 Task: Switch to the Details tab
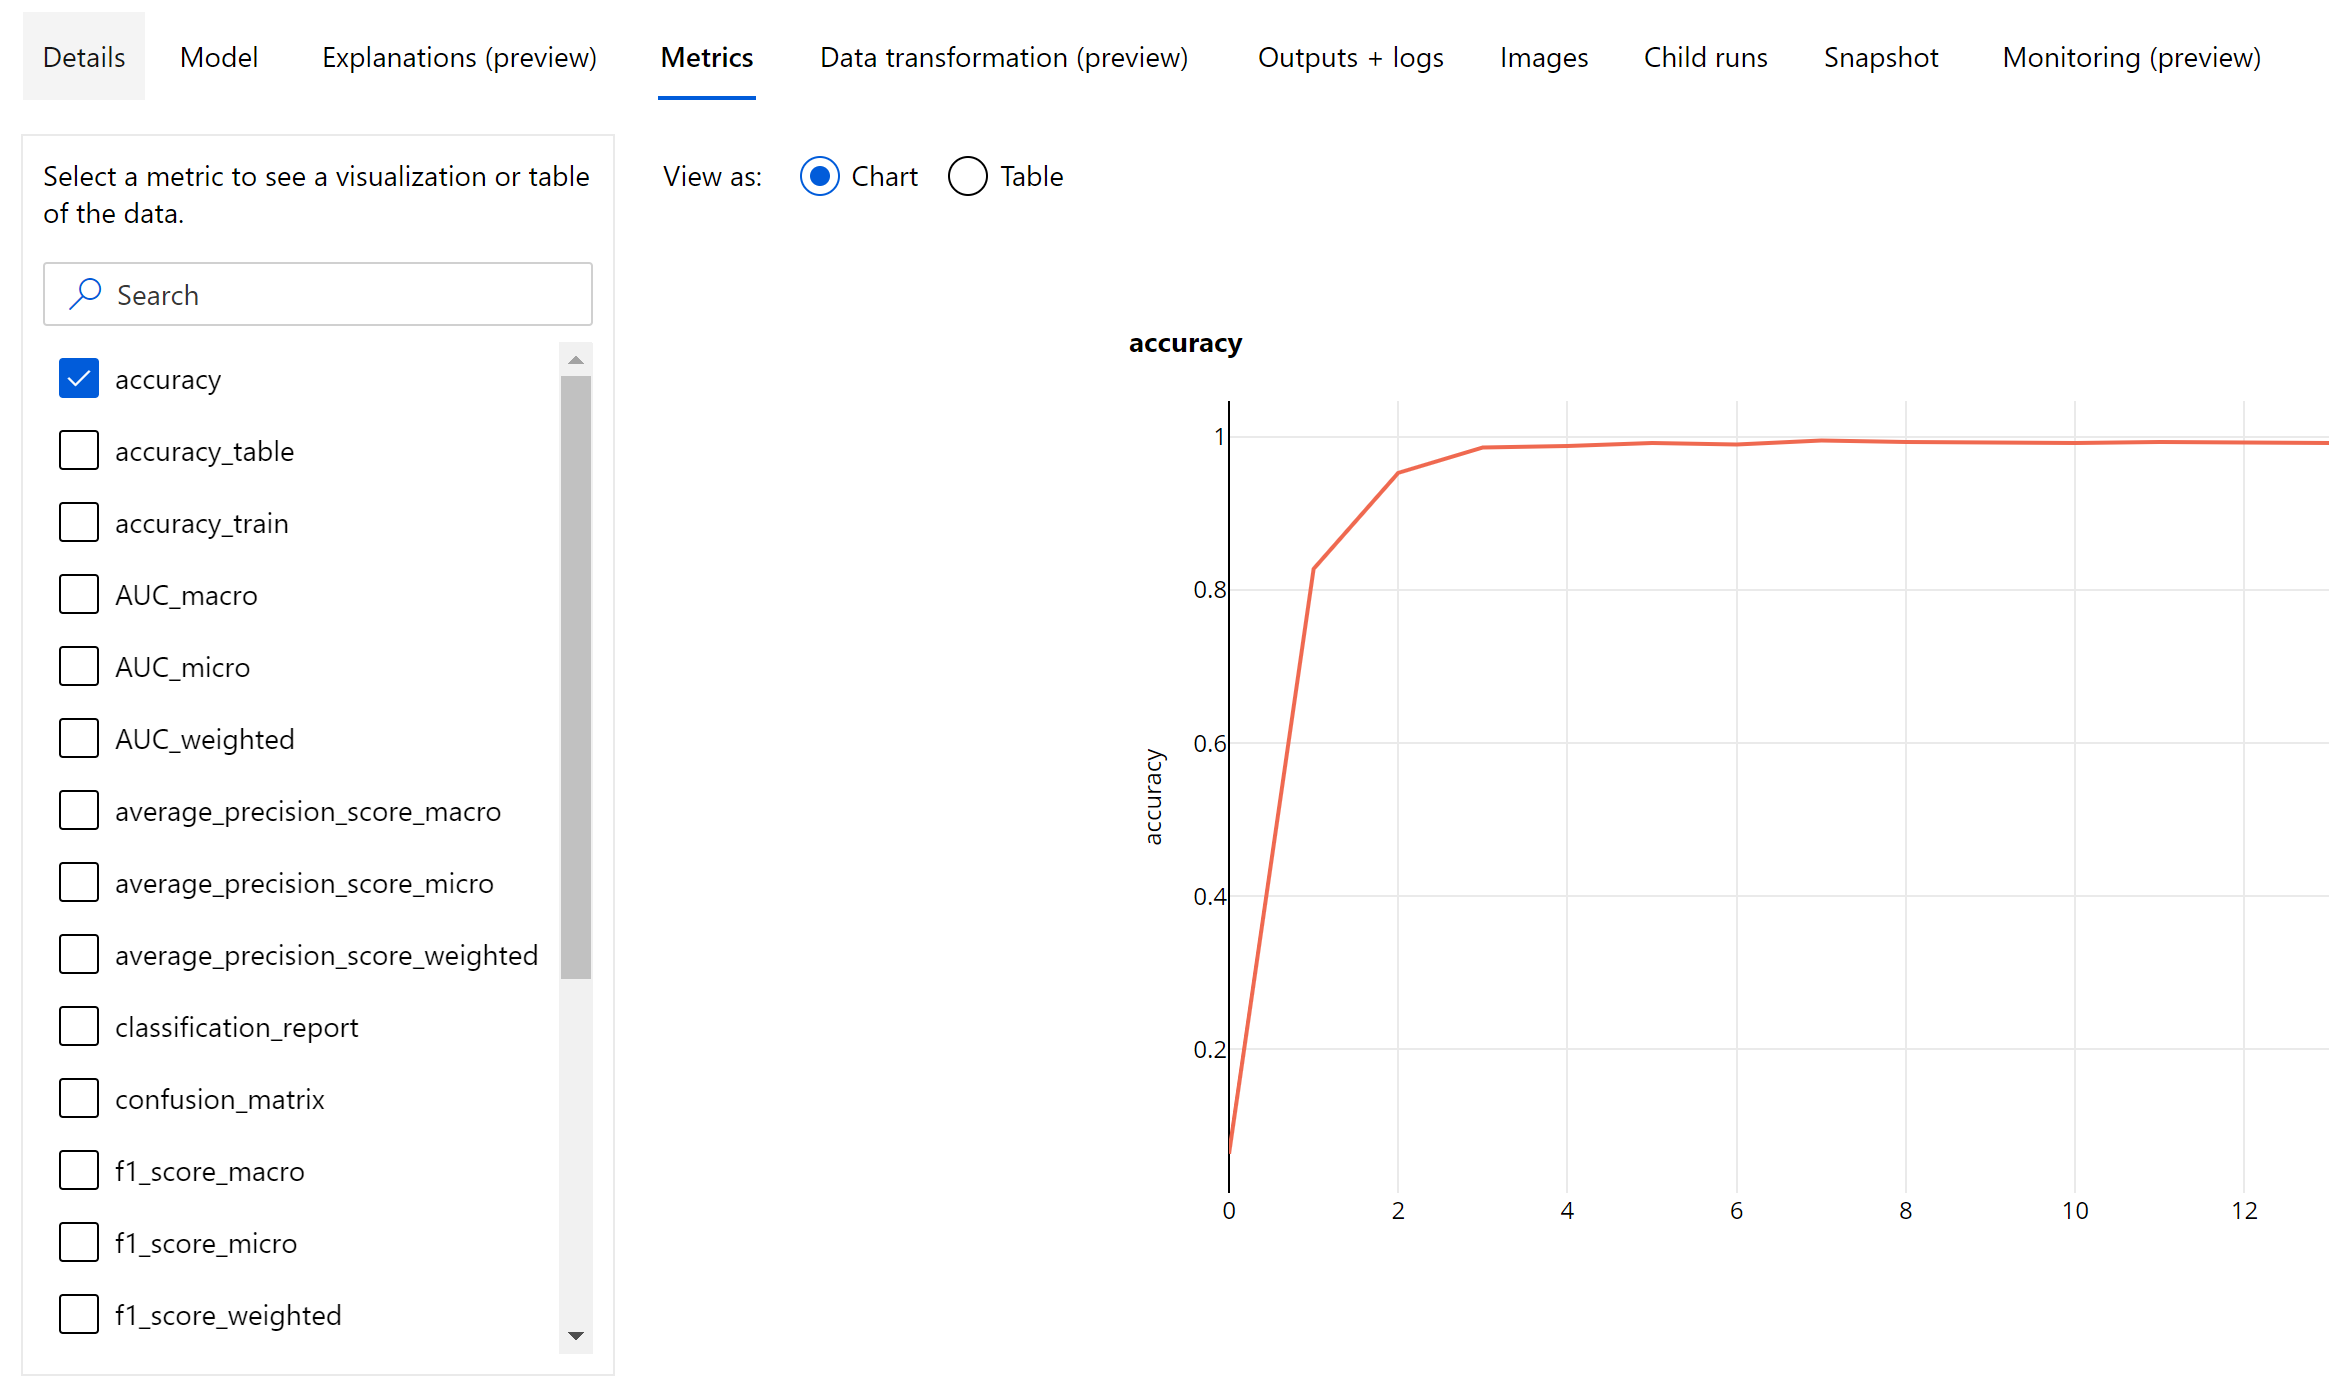[83, 56]
